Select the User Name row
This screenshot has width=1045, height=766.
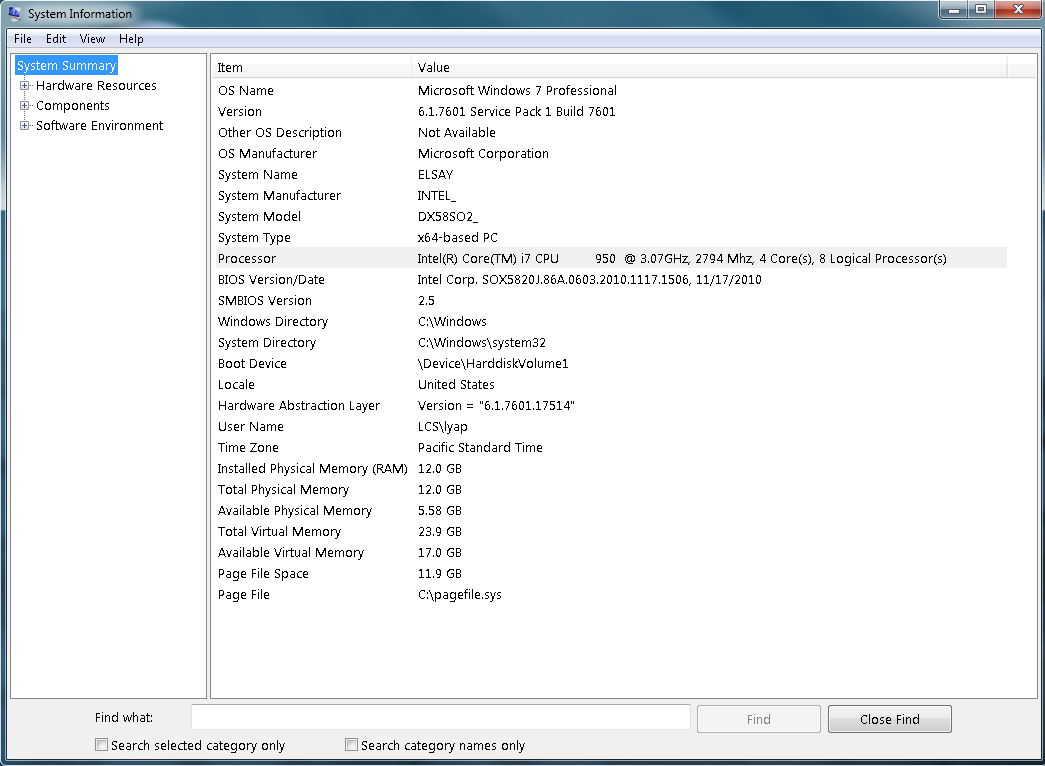tap(612, 427)
